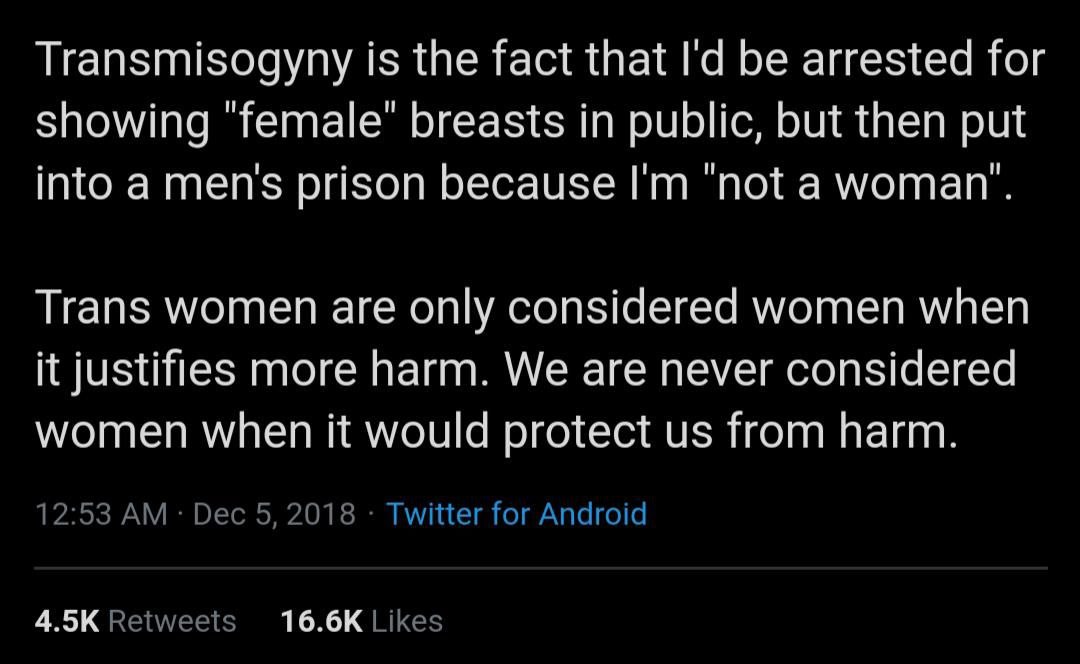1080x664 pixels.
Task: Click the 4.5K number
Action: 67,621
